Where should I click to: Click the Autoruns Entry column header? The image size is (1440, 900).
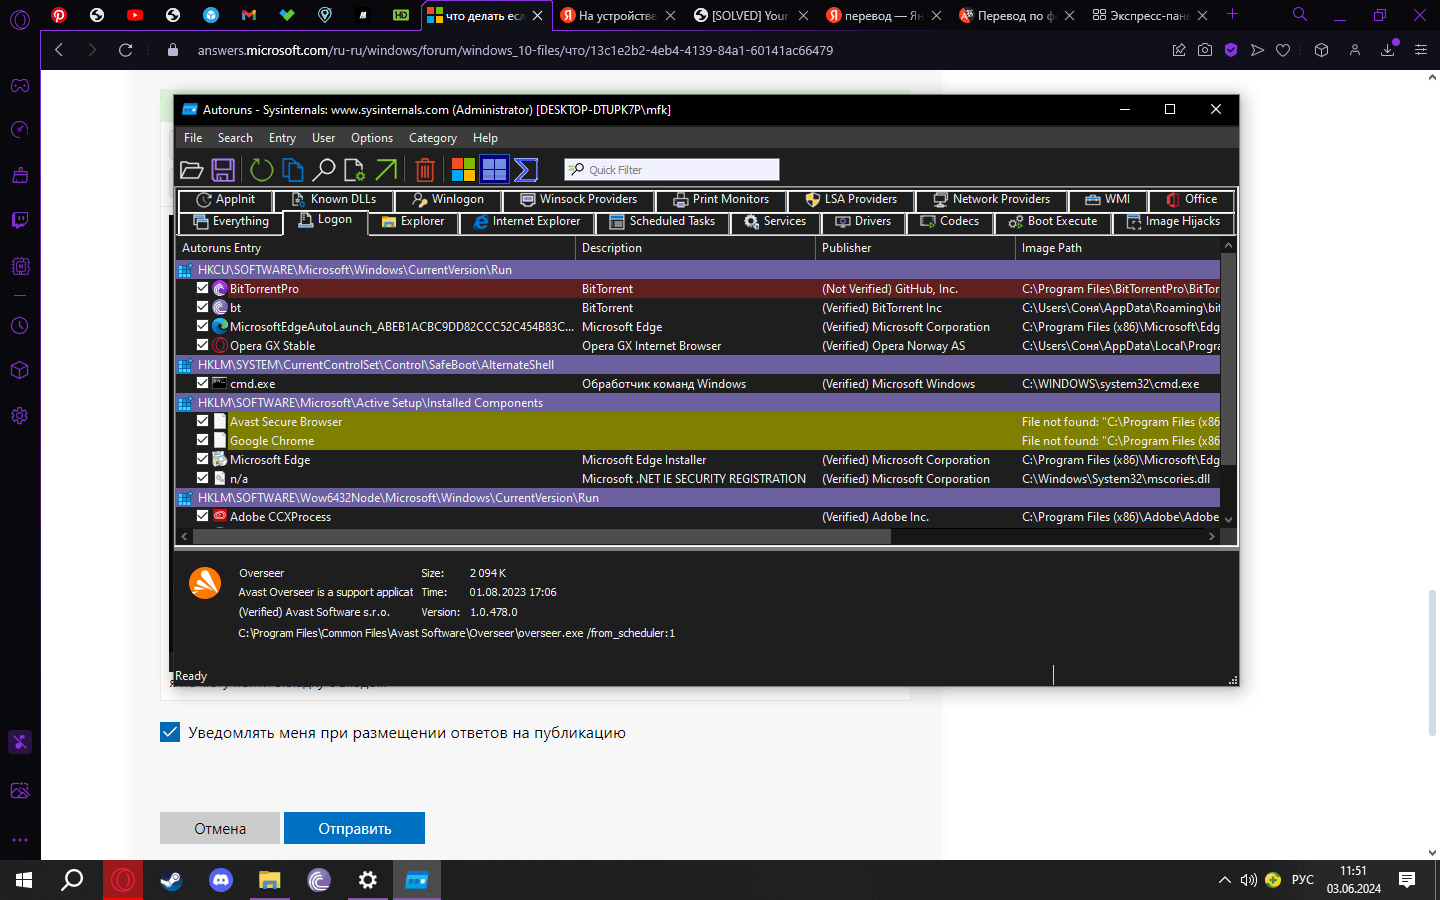pyautogui.click(x=376, y=248)
